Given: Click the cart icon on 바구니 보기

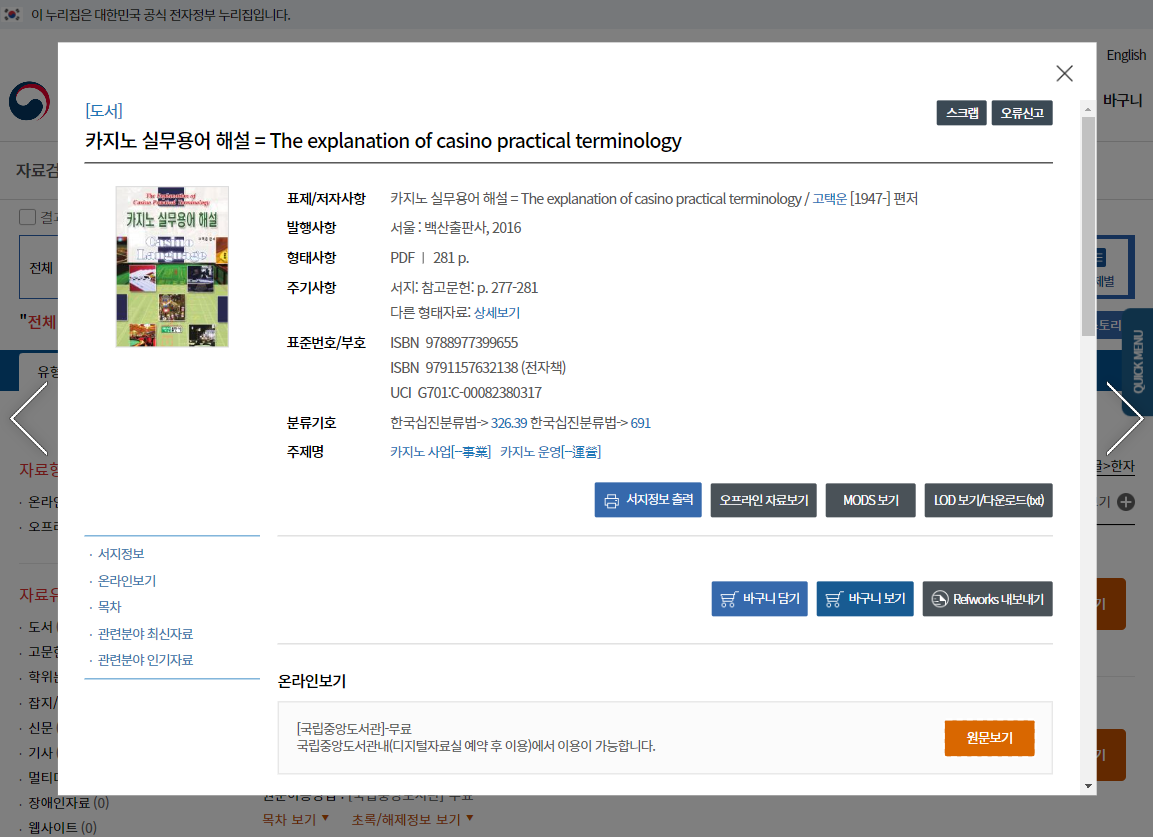Looking at the screenshot, I should tap(833, 599).
